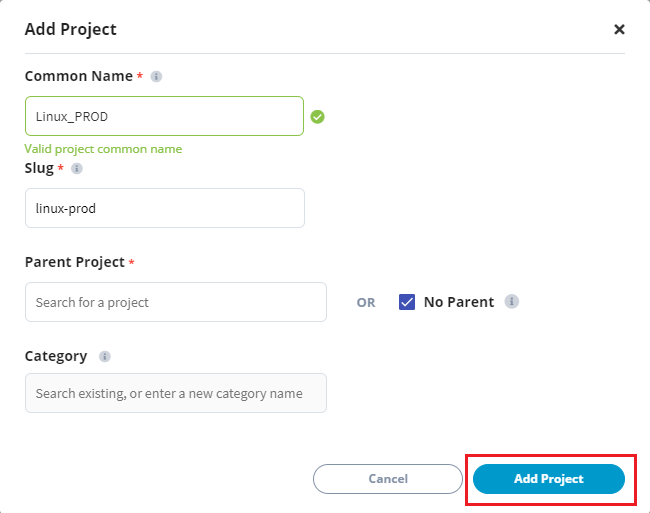Uncheck the No Parent checkbox
This screenshot has width=650, height=513.
[x=407, y=302]
